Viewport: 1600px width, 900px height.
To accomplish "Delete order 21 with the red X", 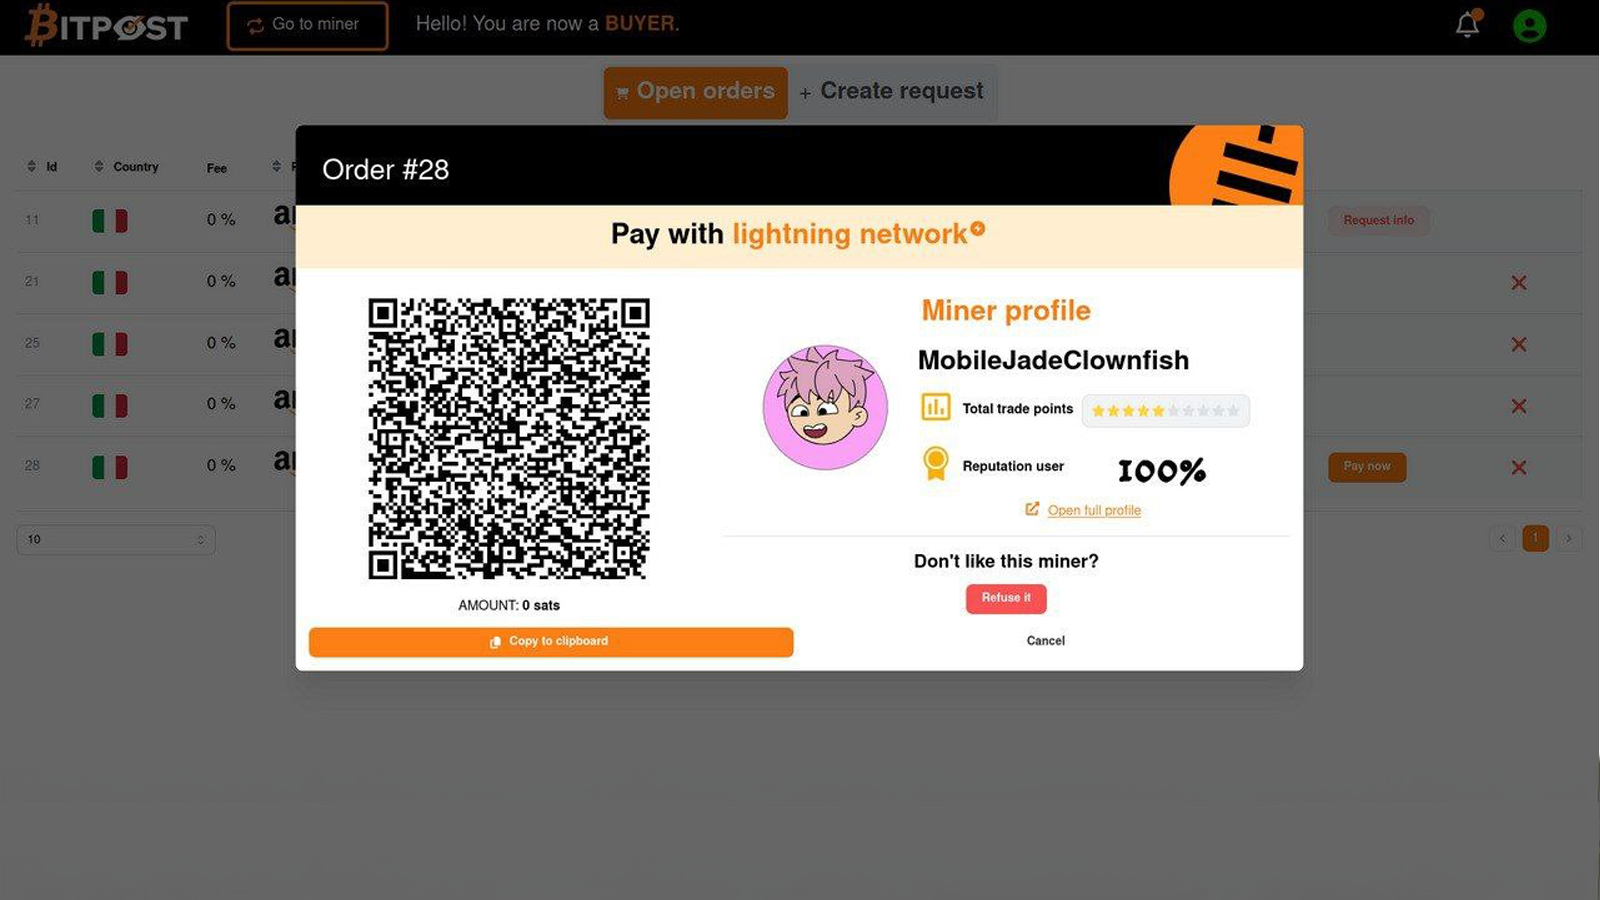I will [x=1519, y=283].
